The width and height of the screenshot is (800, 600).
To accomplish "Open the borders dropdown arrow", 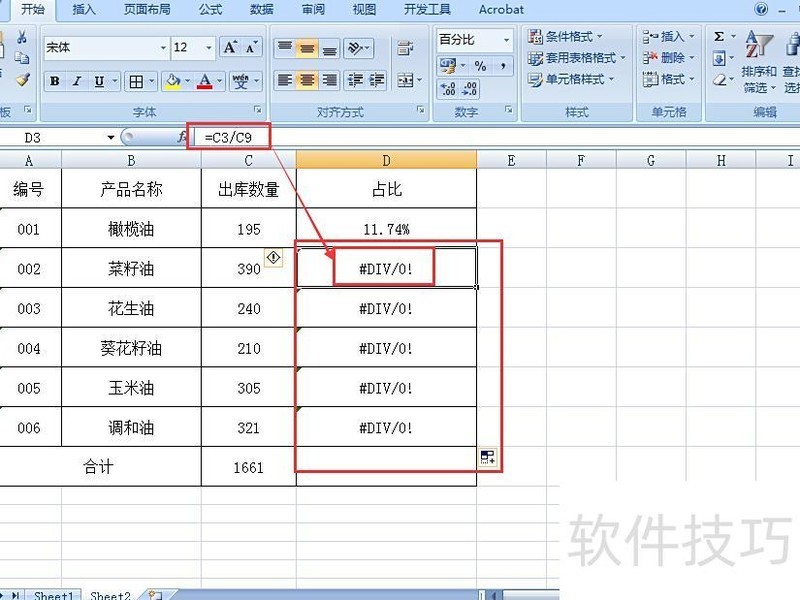I will [x=152, y=81].
